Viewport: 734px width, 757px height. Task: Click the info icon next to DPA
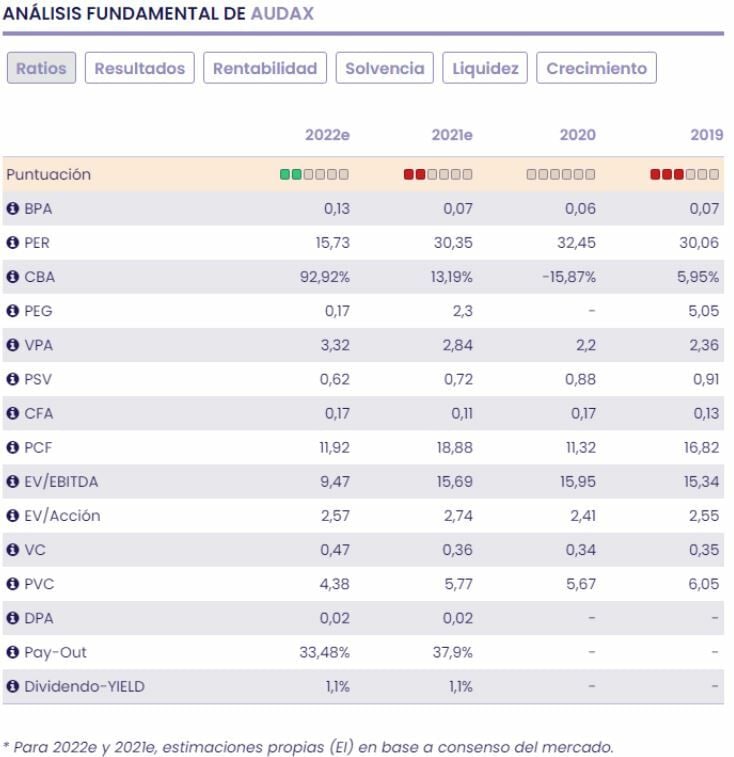pos(13,618)
